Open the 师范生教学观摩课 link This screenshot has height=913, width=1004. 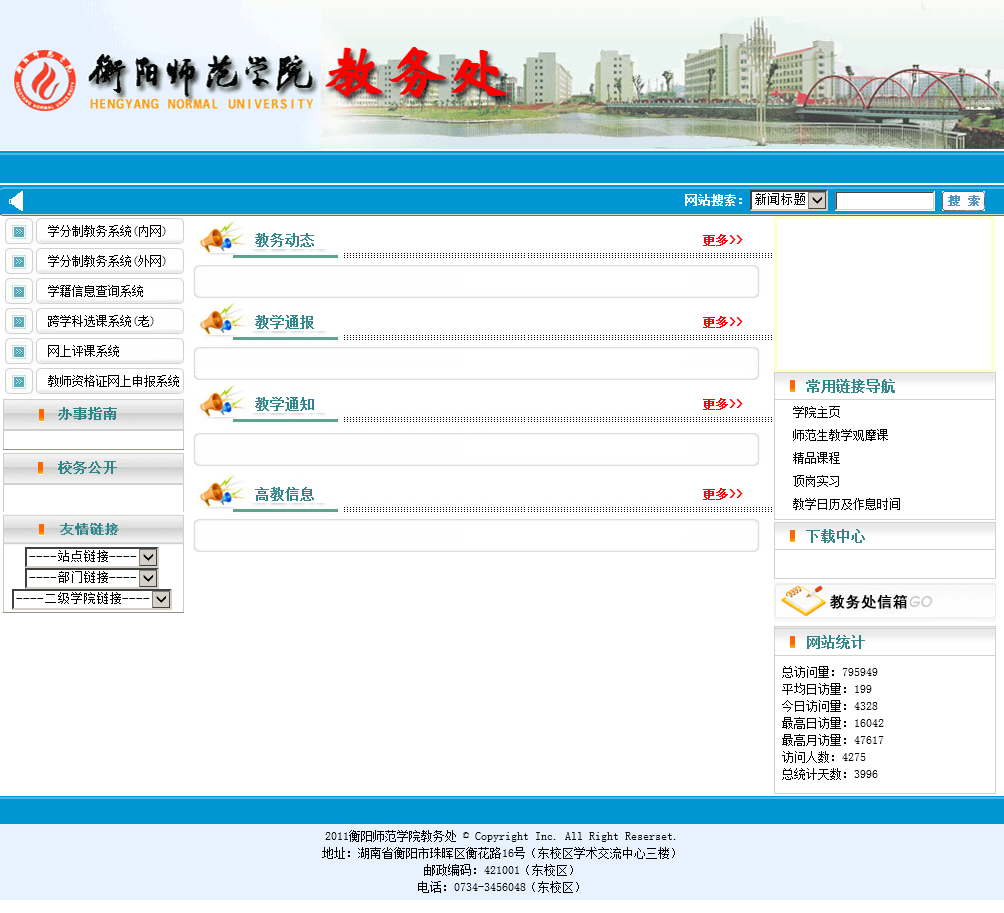click(840, 435)
